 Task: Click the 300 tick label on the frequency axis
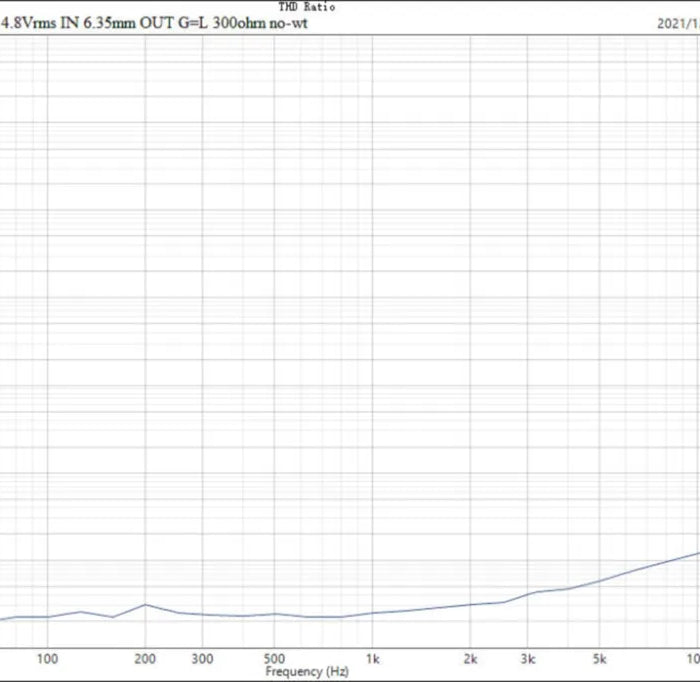tap(203, 659)
